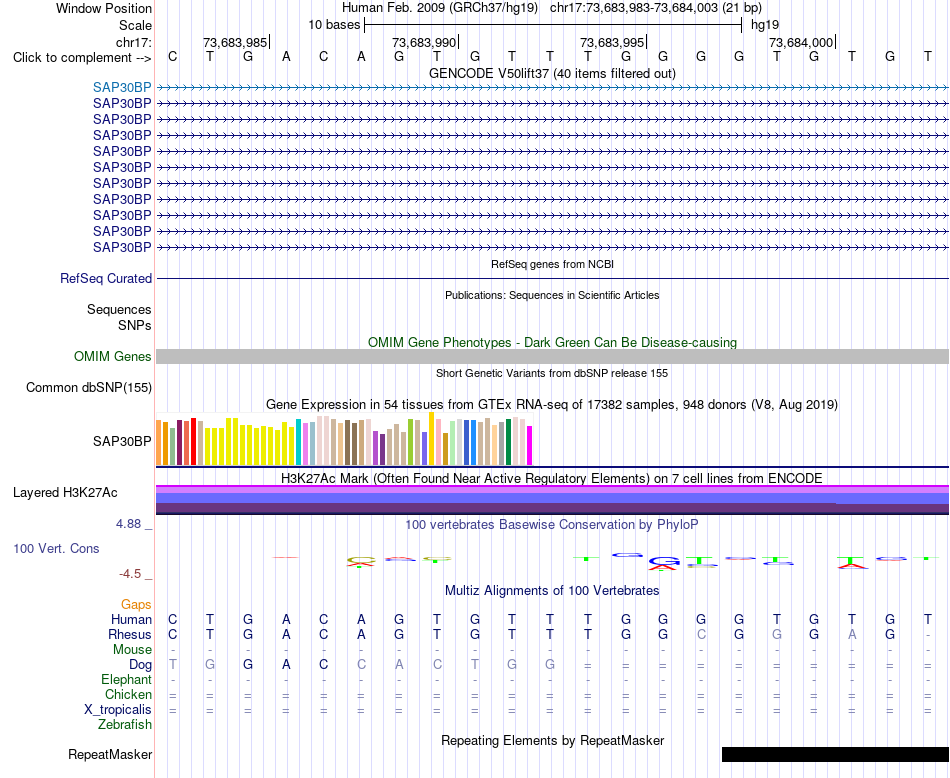Click the GENCODE V50lift37 track title
The image size is (950, 778).
click(552, 73)
